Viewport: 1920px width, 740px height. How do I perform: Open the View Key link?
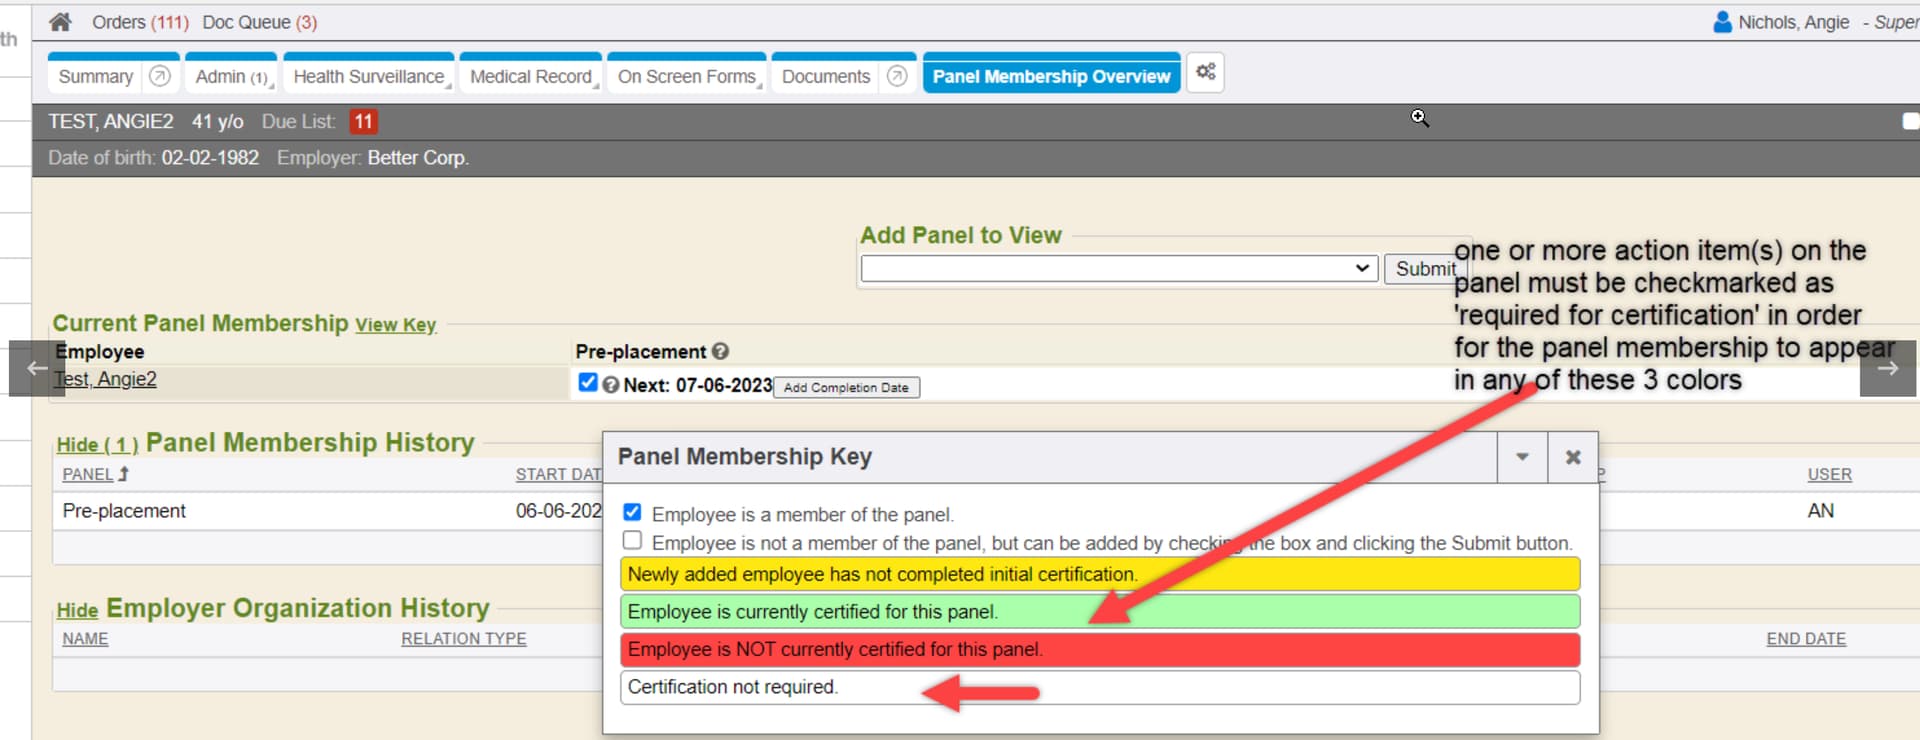click(395, 325)
